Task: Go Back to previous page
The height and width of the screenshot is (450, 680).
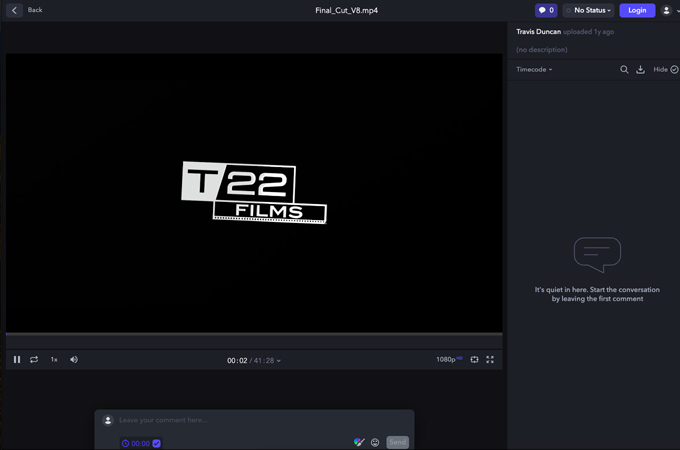Action: pyautogui.click(x=24, y=10)
